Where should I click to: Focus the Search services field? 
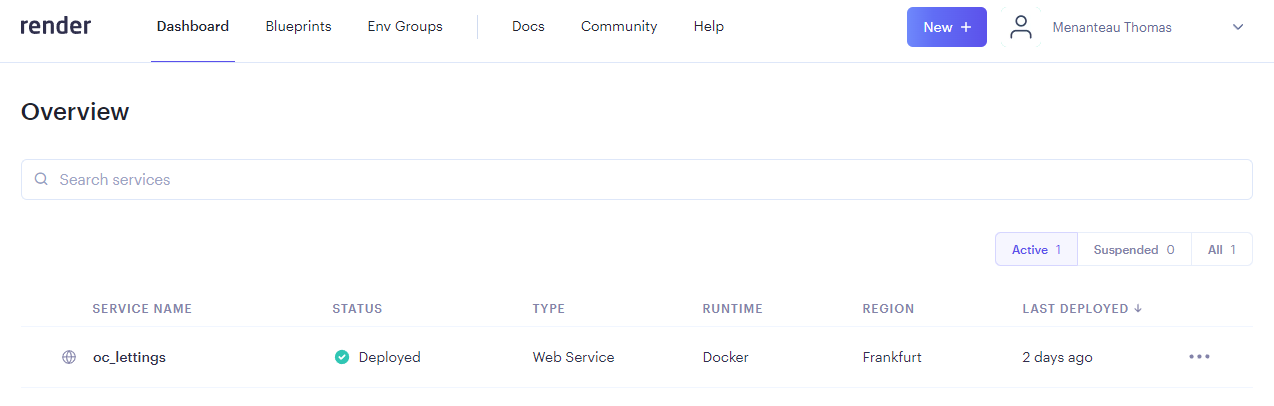(637, 180)
